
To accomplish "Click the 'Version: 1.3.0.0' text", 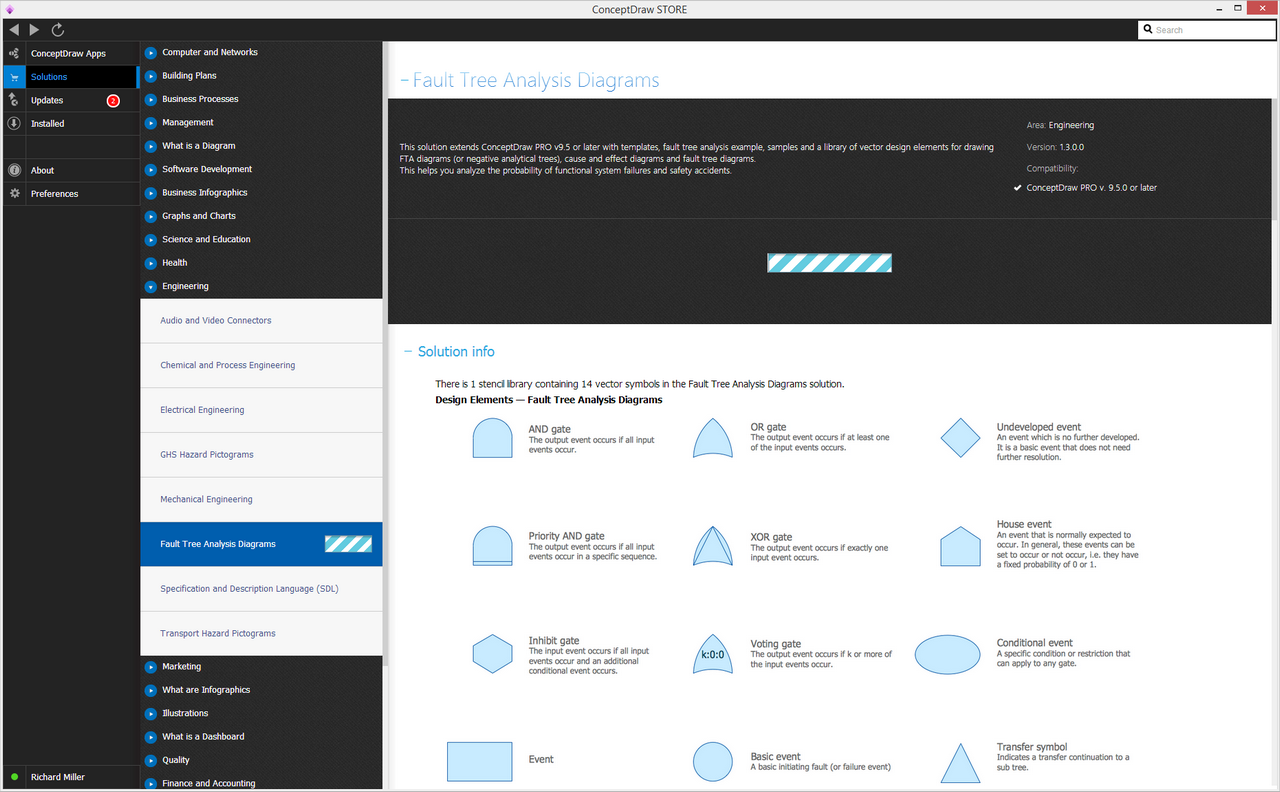I will point(1055,147).
